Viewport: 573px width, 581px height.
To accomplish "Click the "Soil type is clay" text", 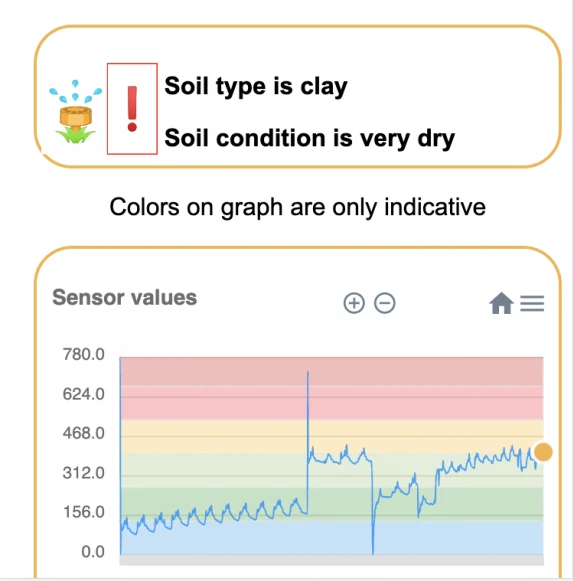I will (x=256, y=86).
